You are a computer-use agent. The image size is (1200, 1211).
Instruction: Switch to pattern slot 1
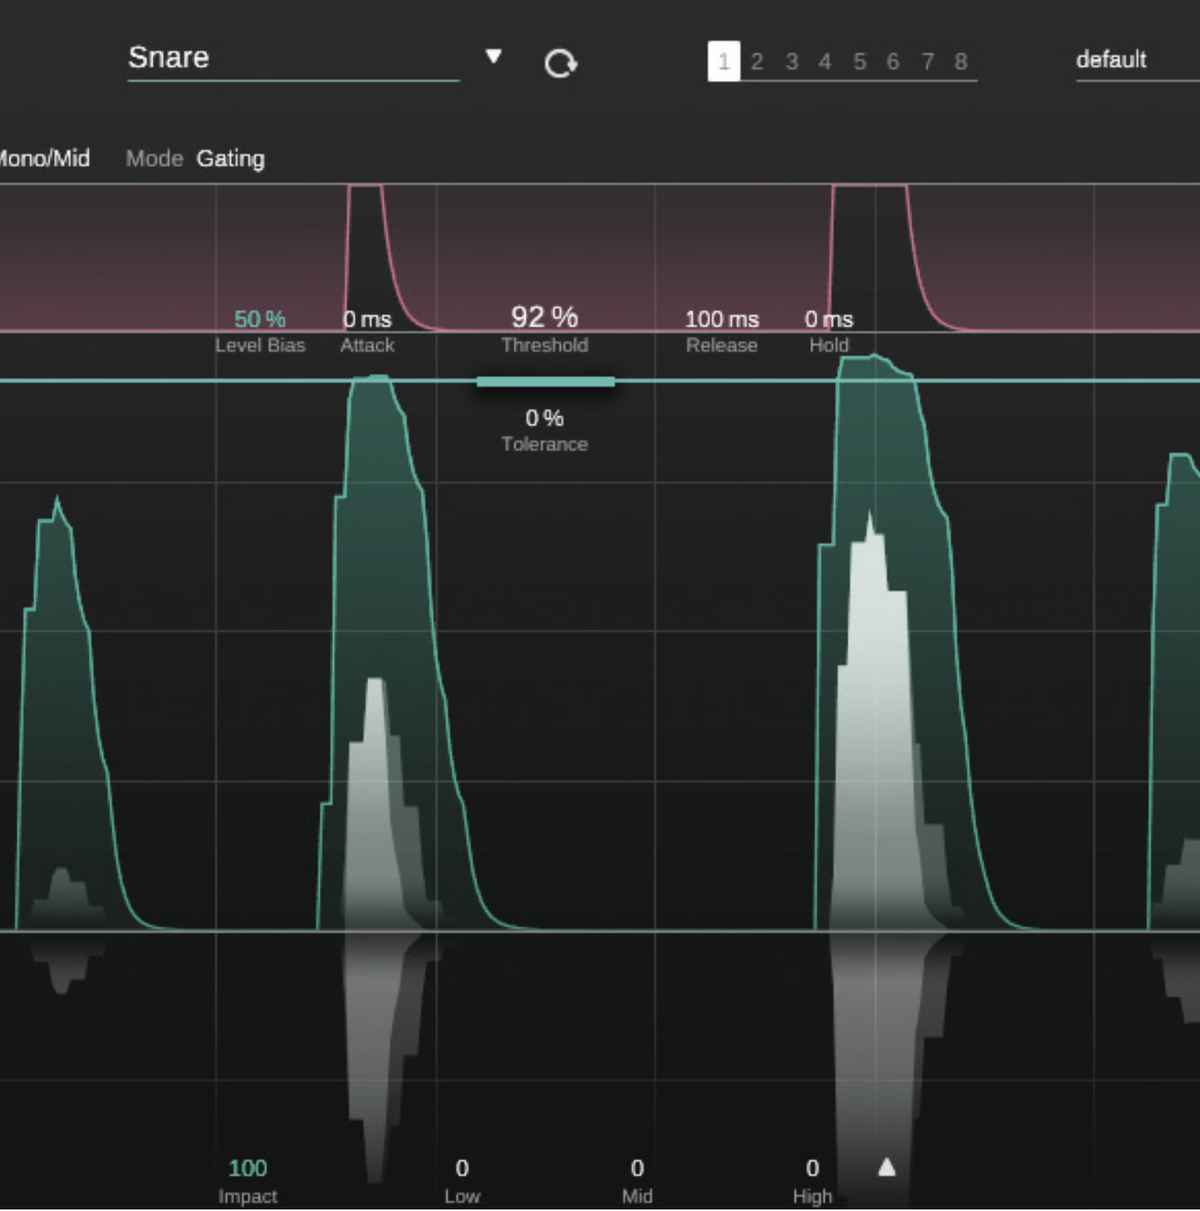[x=722, y=61]
